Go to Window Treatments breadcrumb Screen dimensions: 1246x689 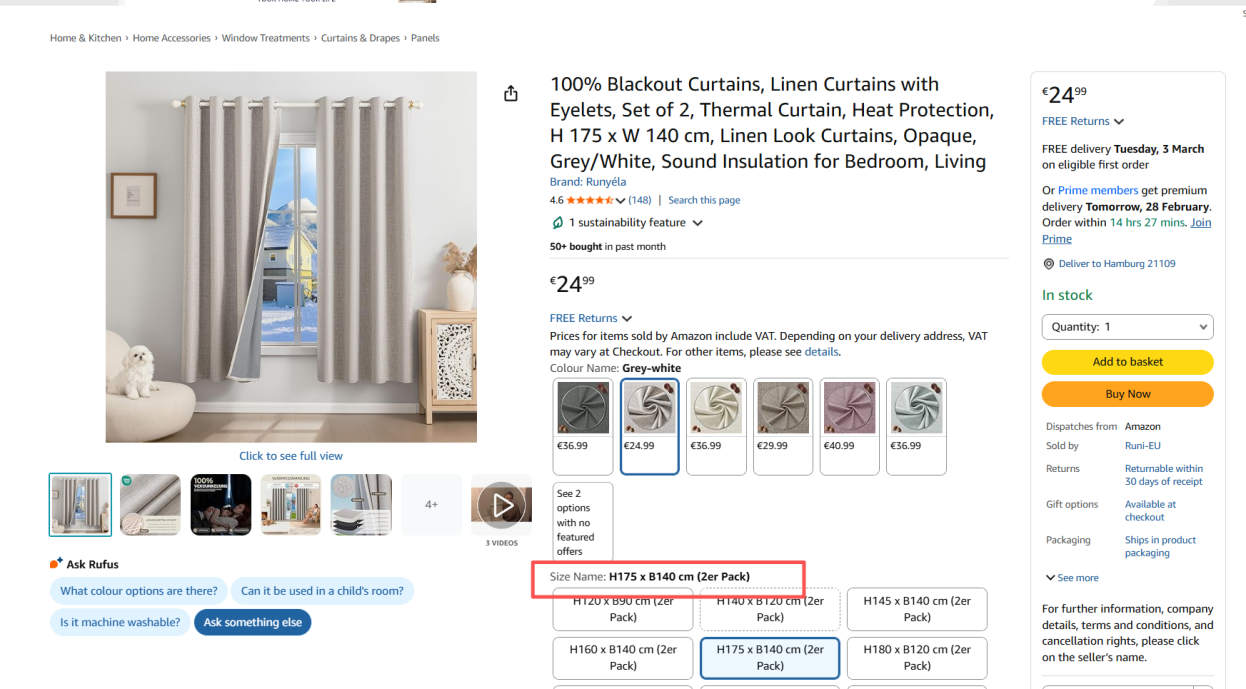pos(265,38)
